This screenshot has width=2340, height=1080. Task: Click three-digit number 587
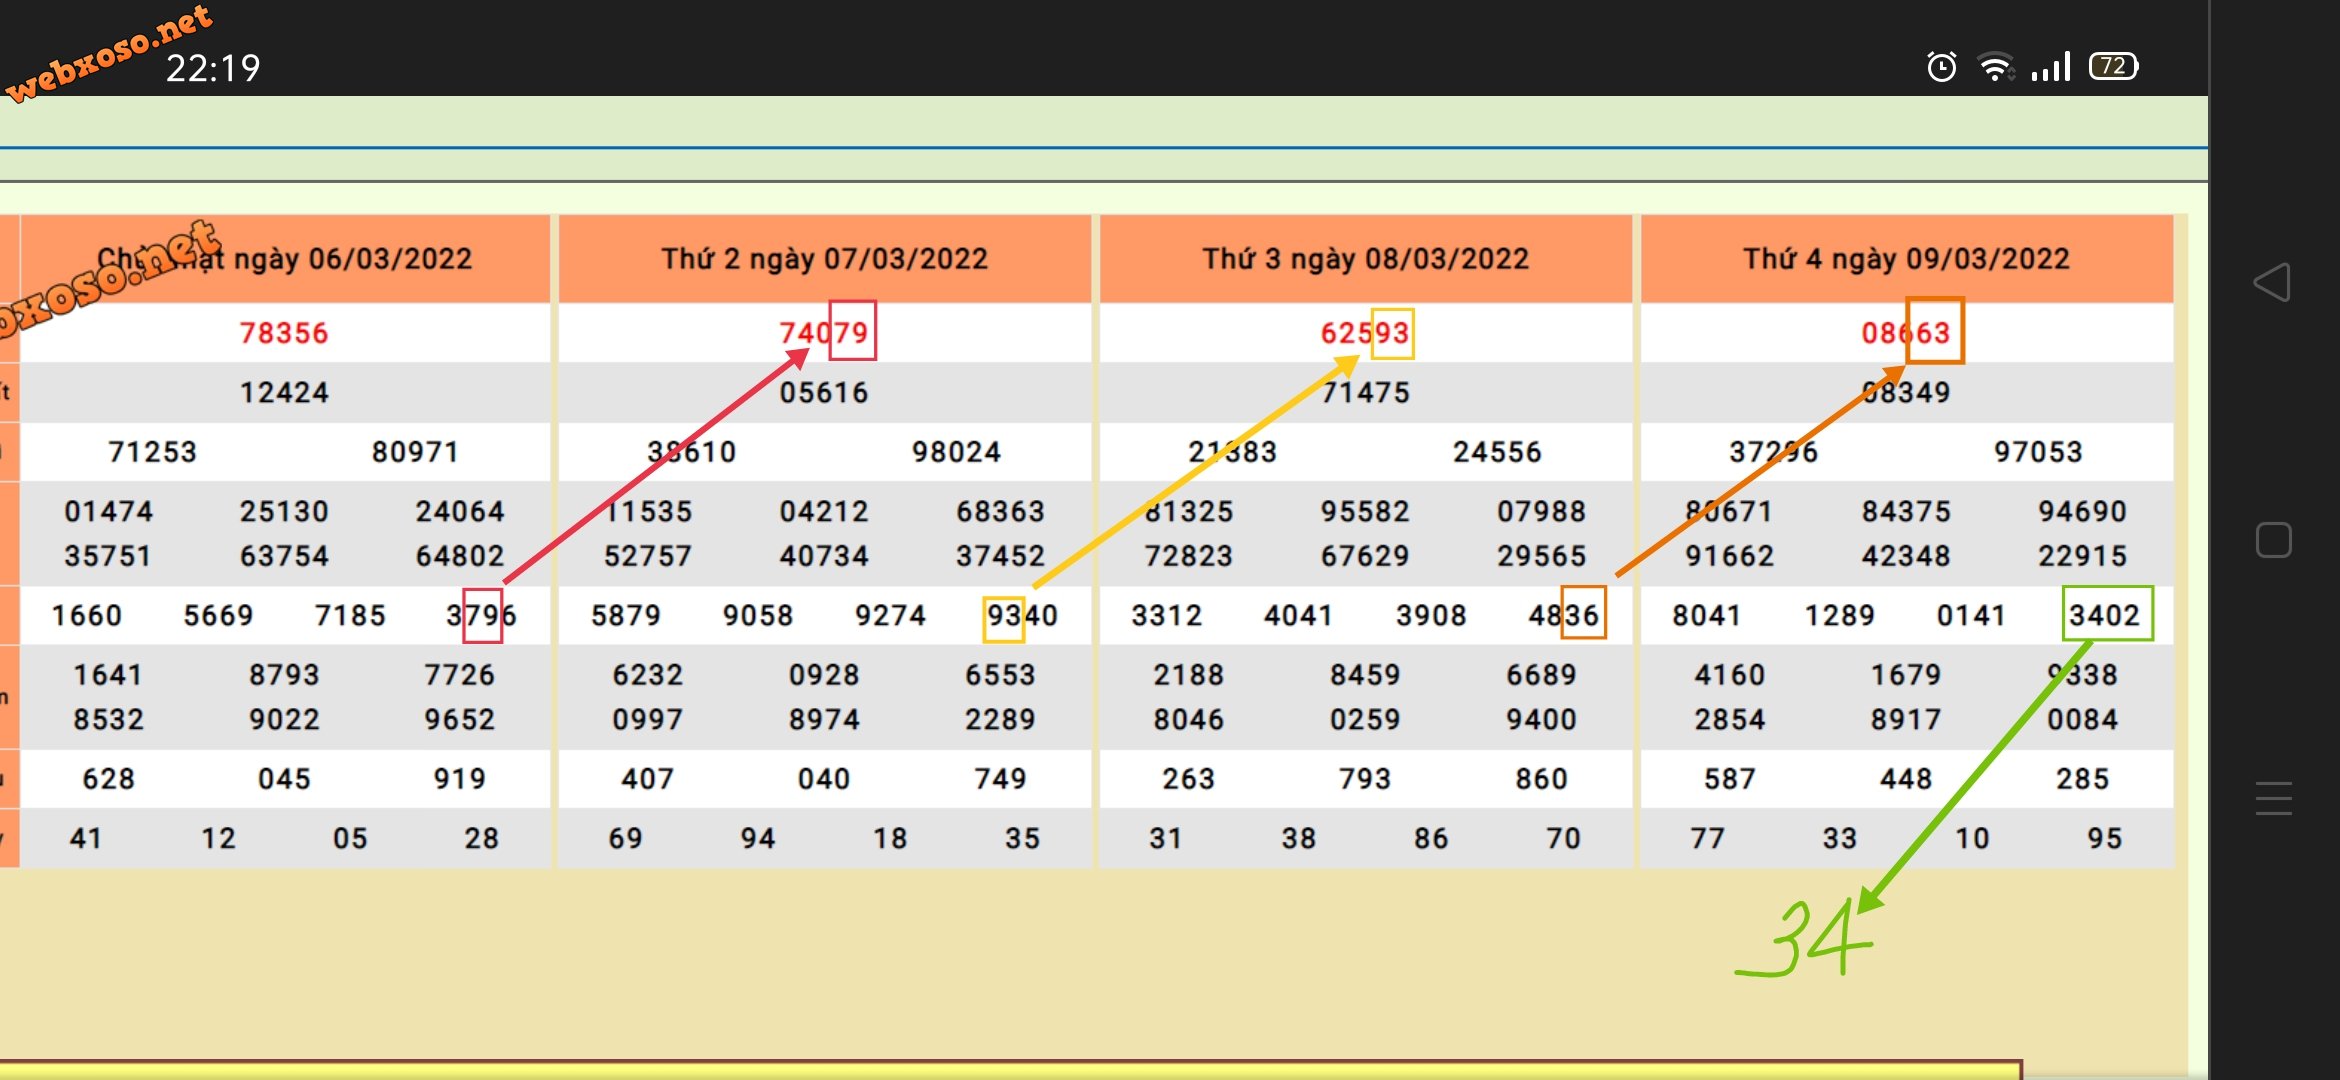click(1730, 779)
